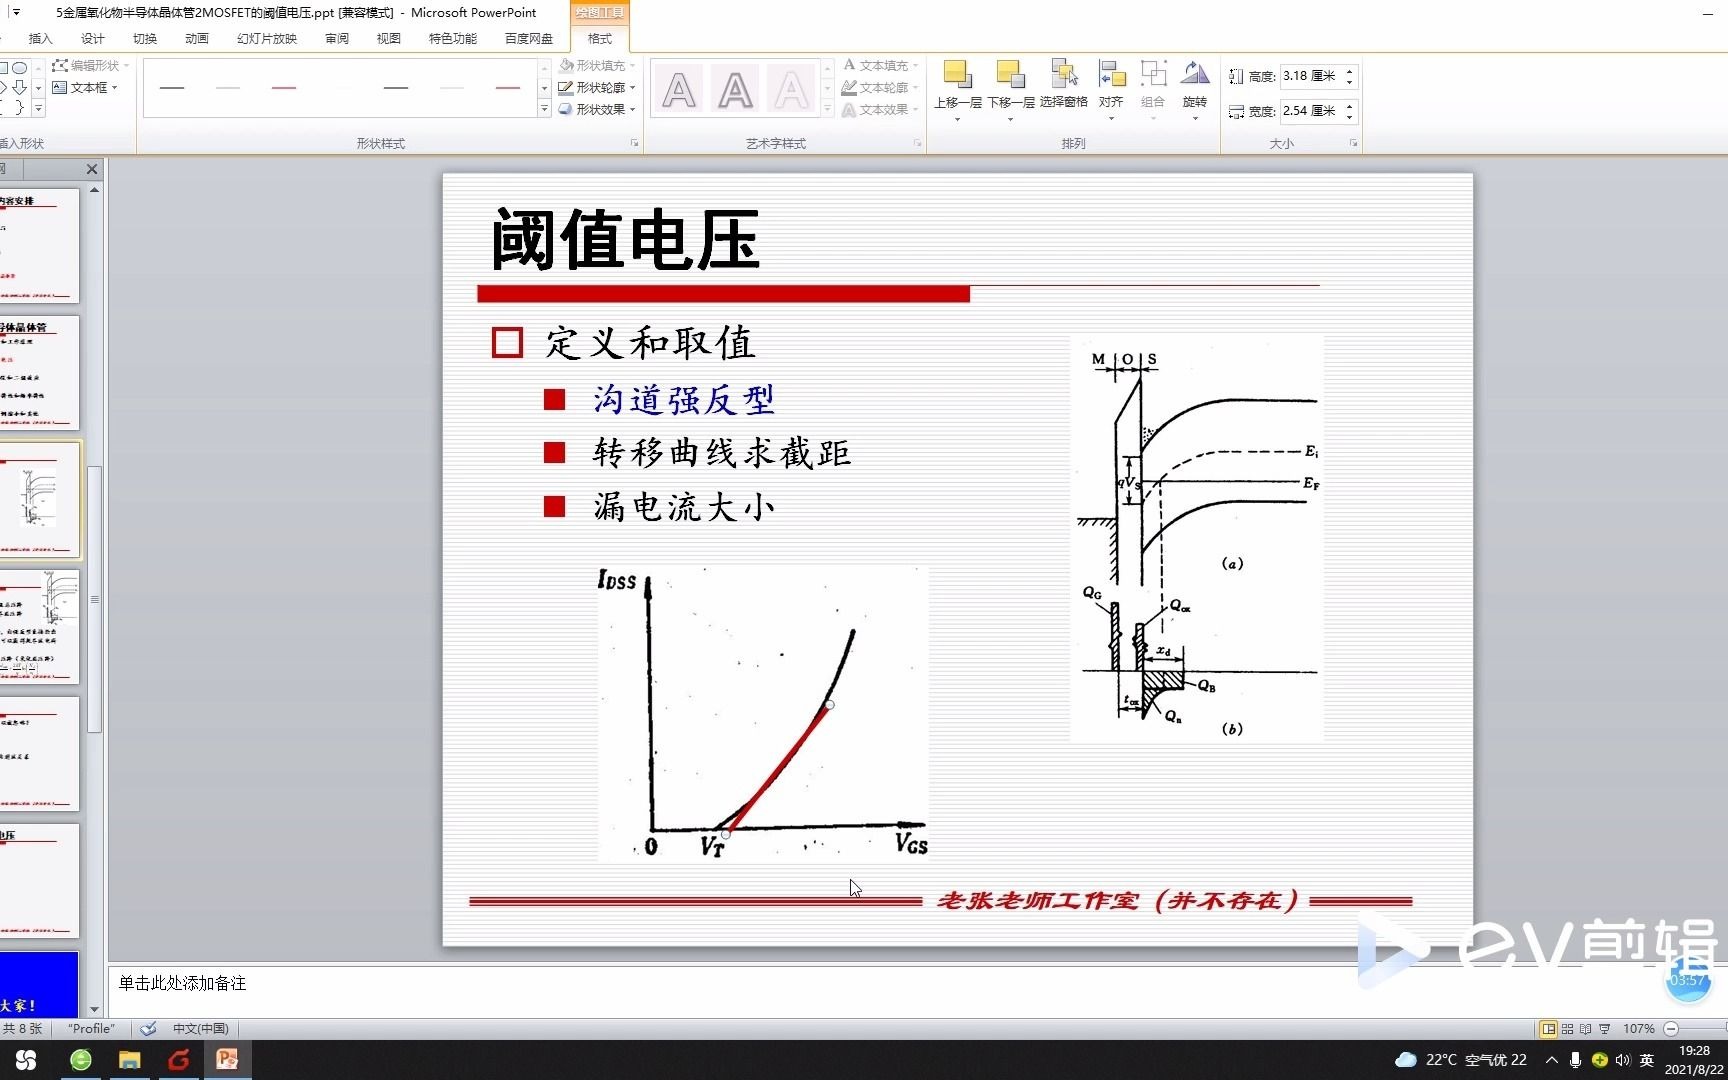This screenshot has width=1728, height=1080.
Task: Click the Text Outline (文本轮廓) icon
Action: tap(849, 87)
